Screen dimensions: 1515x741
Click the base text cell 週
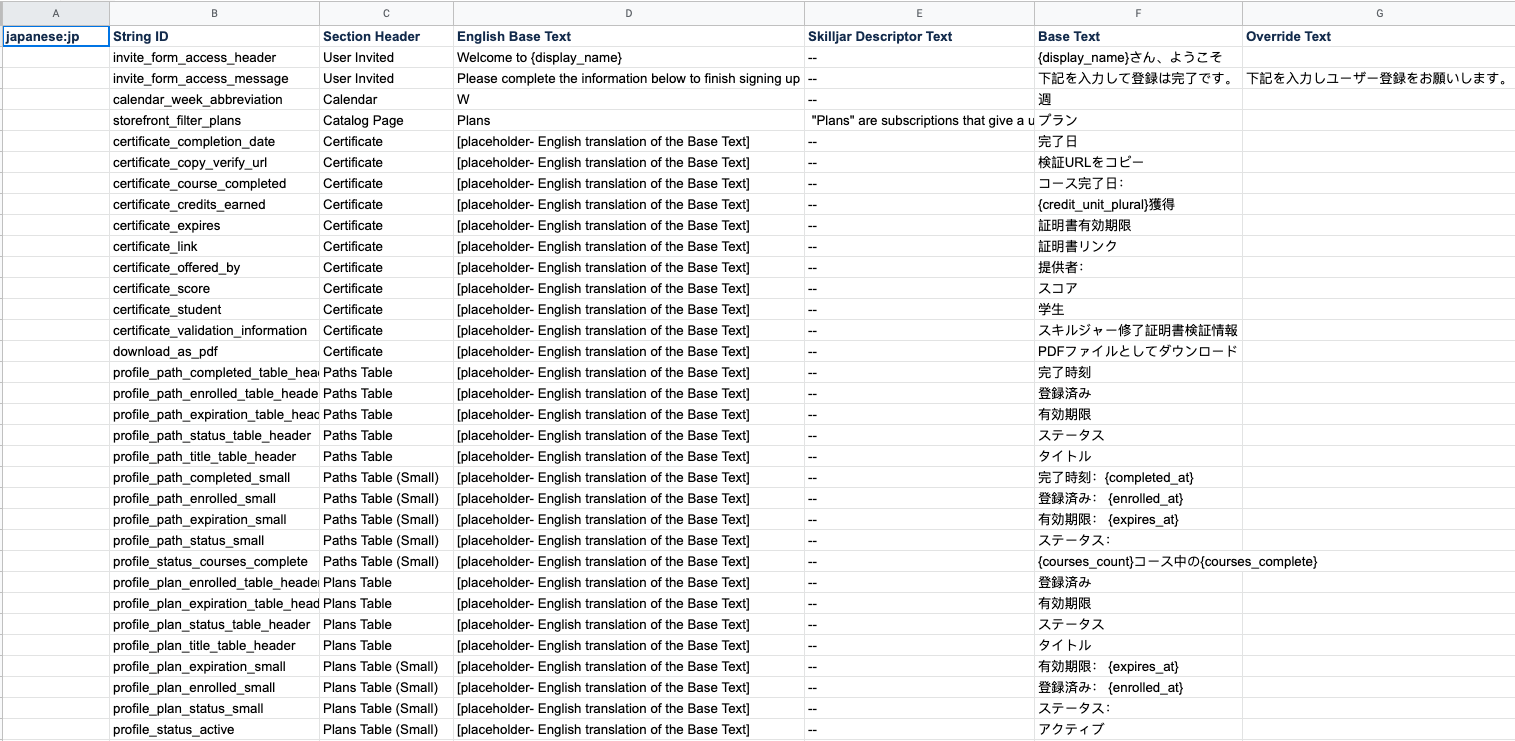[1139, 100]
